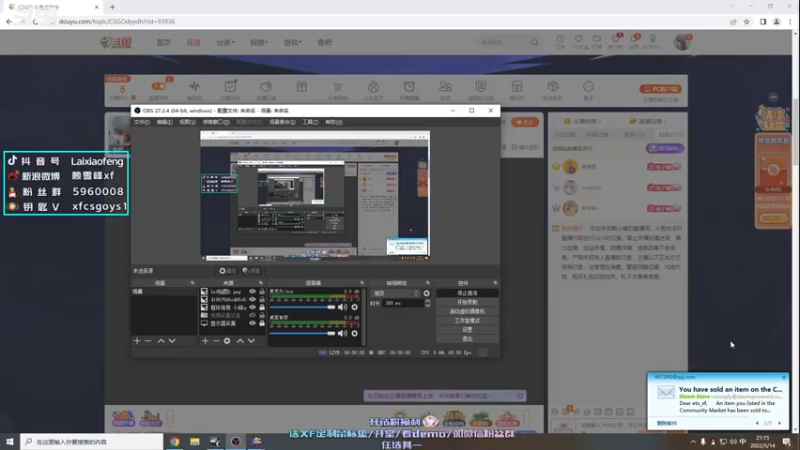Screen dimensions: 800x450
Task: Move source down in Sources panel
Action: 251,341
